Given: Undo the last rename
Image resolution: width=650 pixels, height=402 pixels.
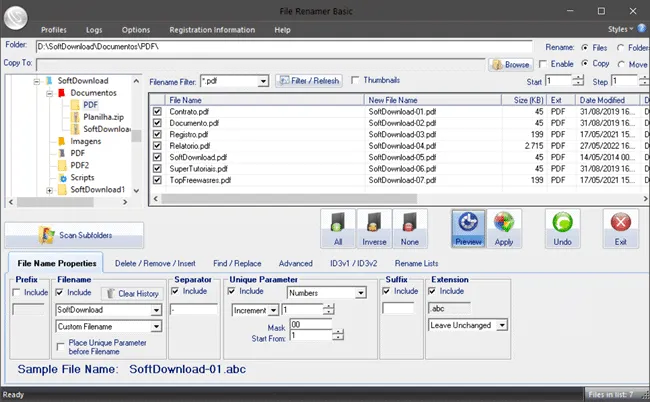Looking at the screenshot, I should pyautogui.click(x=562, y=229).
